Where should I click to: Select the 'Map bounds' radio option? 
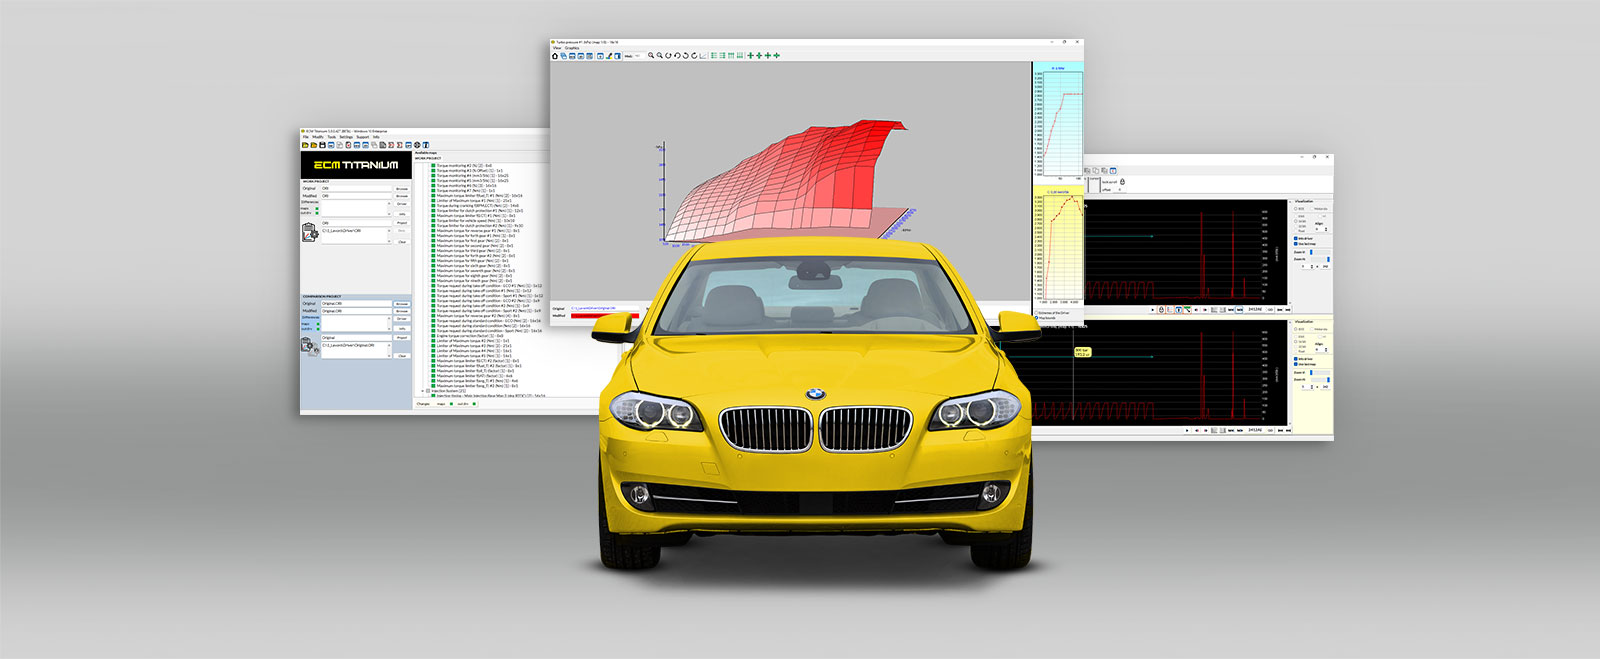click(1038, 319)
